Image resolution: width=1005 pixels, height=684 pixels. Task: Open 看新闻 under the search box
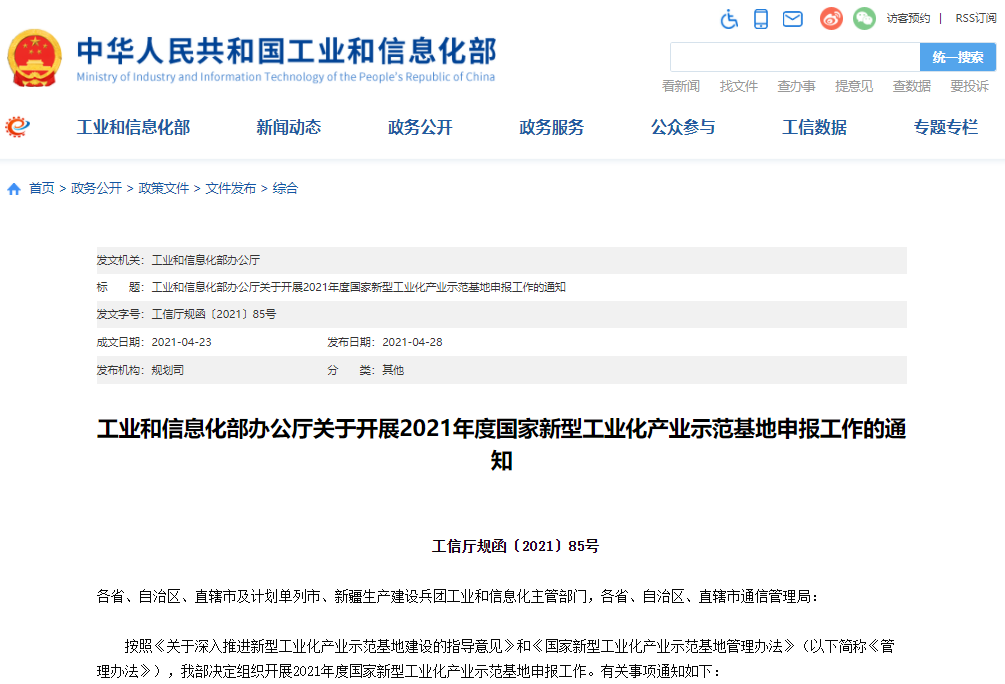[x=680, y=86]
